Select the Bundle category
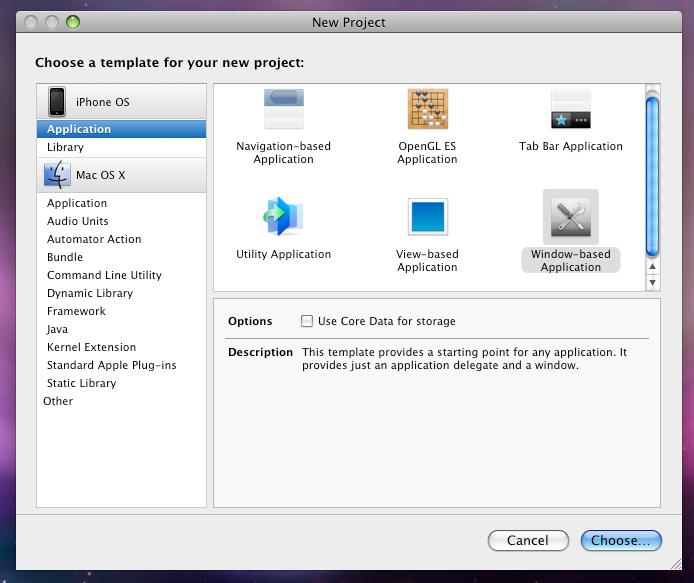The width and height of the screenshot is (694, 583). click(121, 257)
